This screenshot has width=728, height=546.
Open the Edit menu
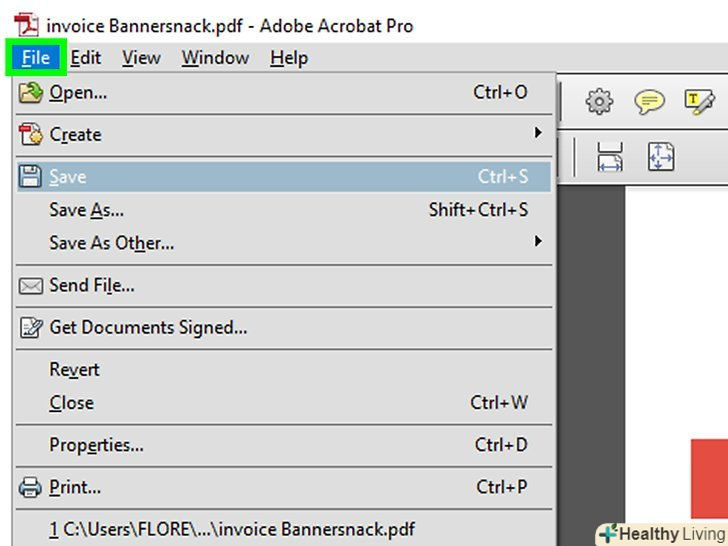(x=86, y=58)
